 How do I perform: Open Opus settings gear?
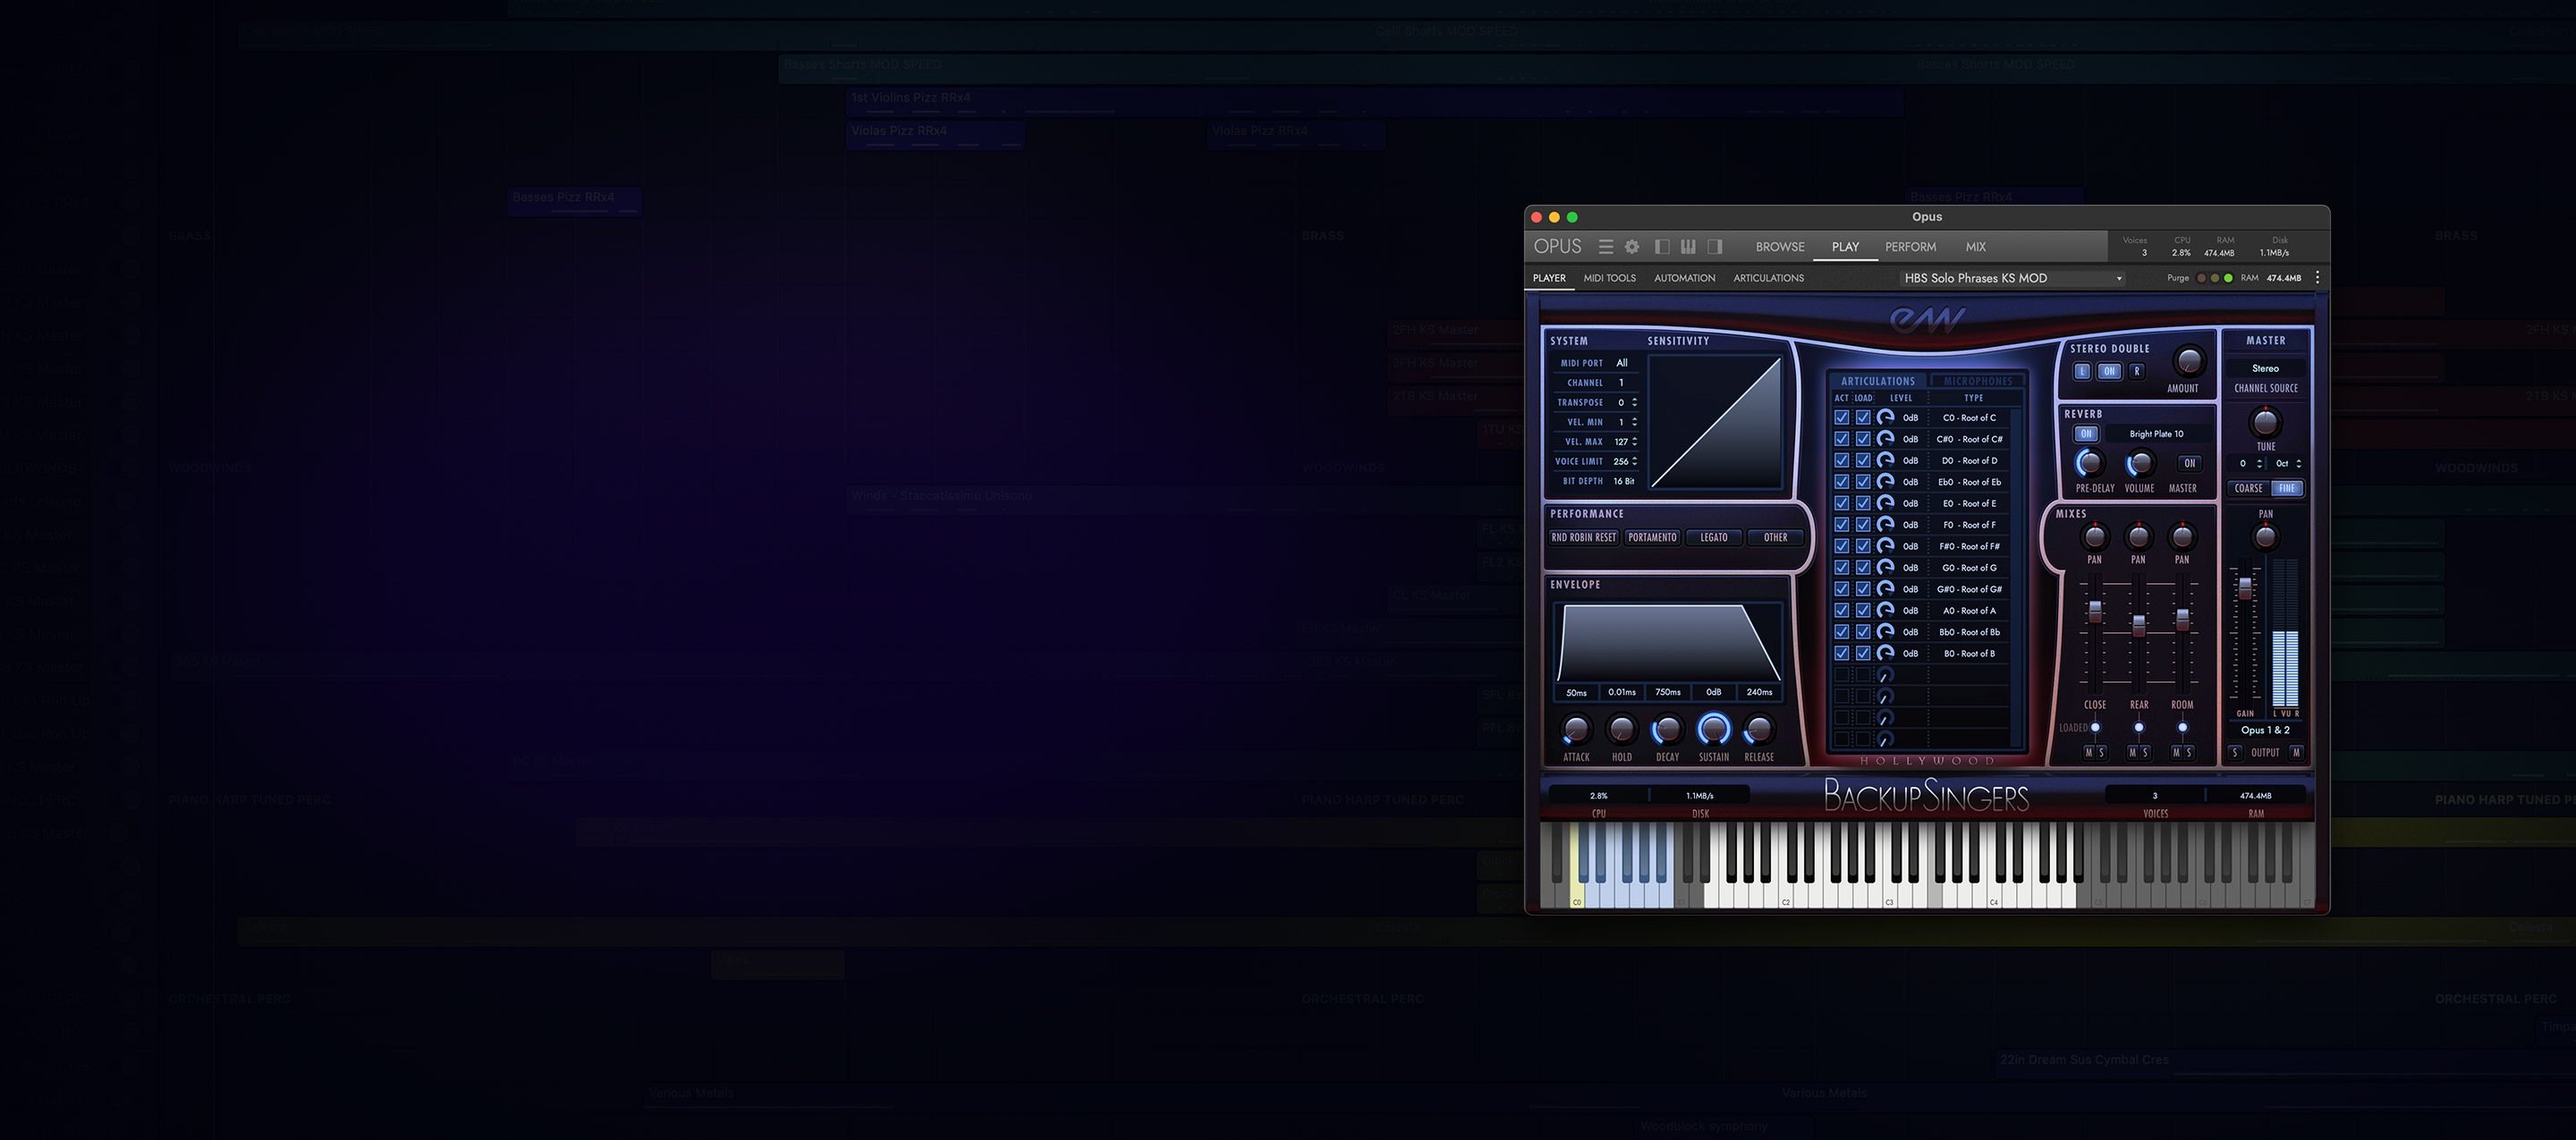(1632, 247)
